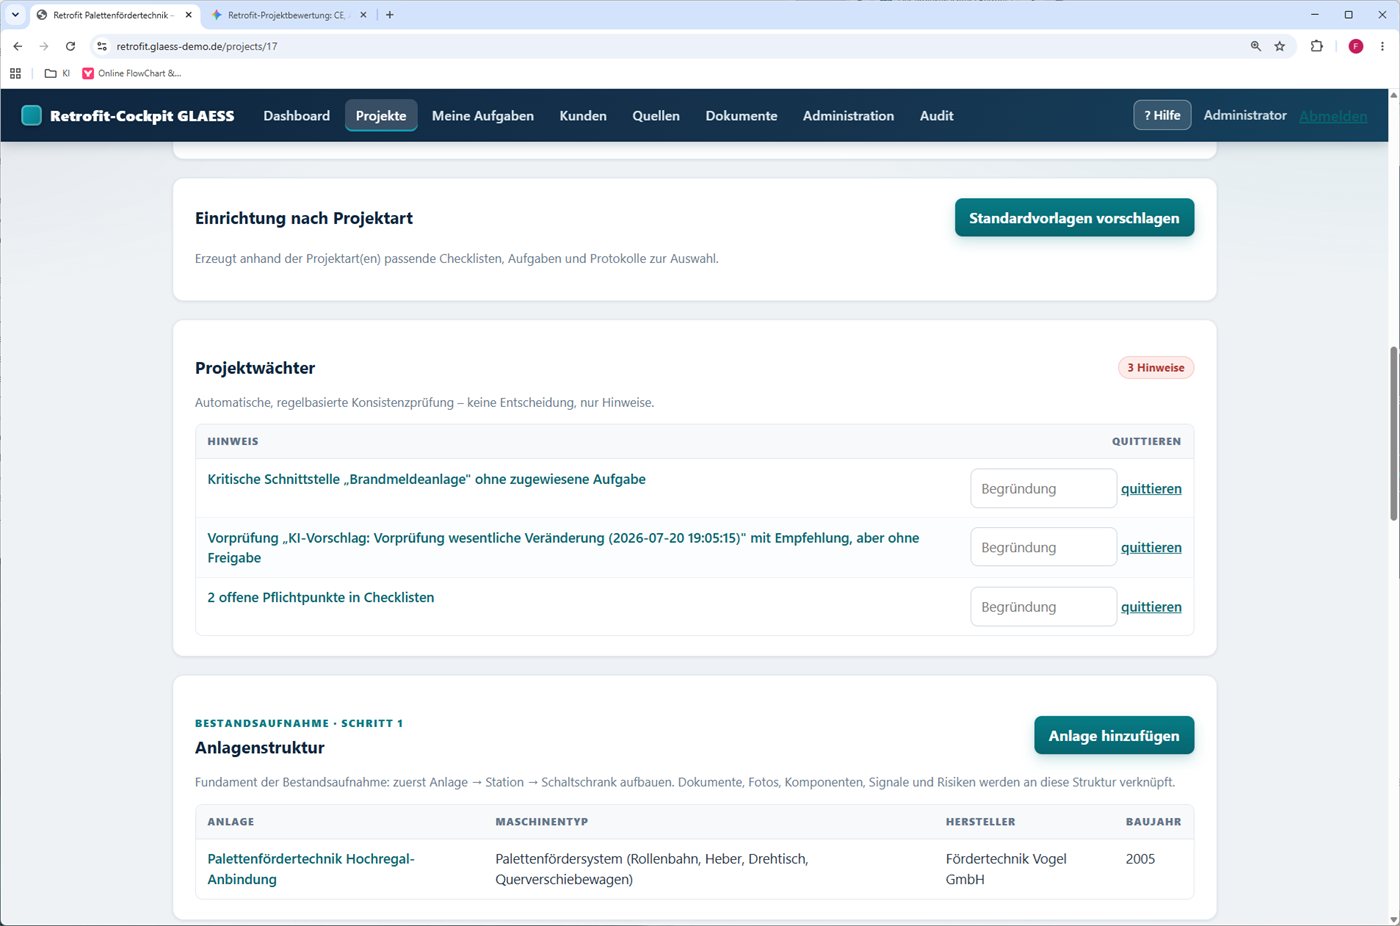This screenshot has height=926, width=1400.
Task: Open the Extensions puzzle icon
Action: point(1316,46)
